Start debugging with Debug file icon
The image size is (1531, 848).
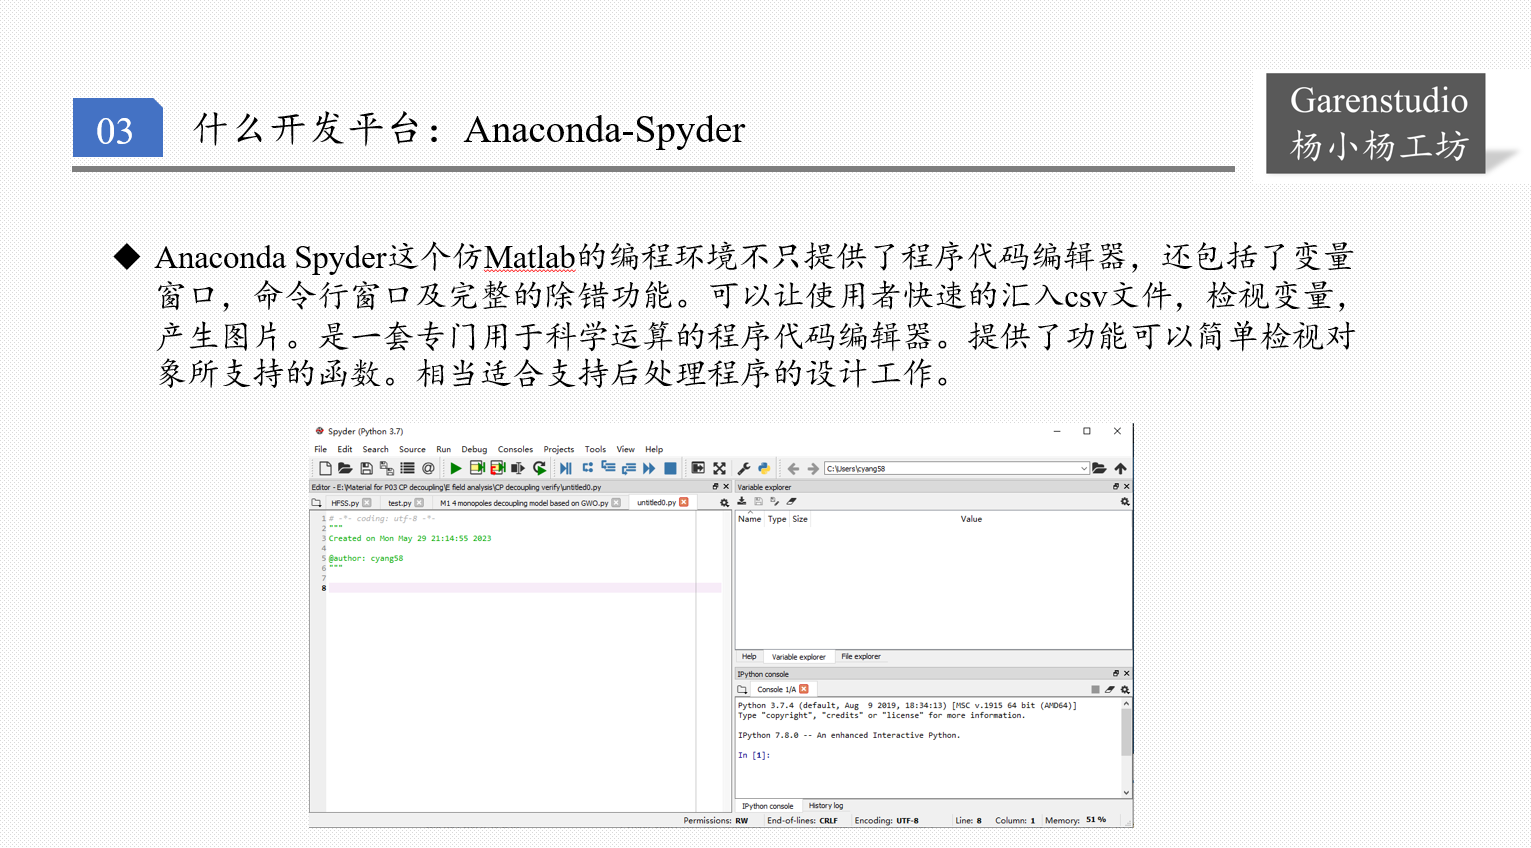(566, 468)
